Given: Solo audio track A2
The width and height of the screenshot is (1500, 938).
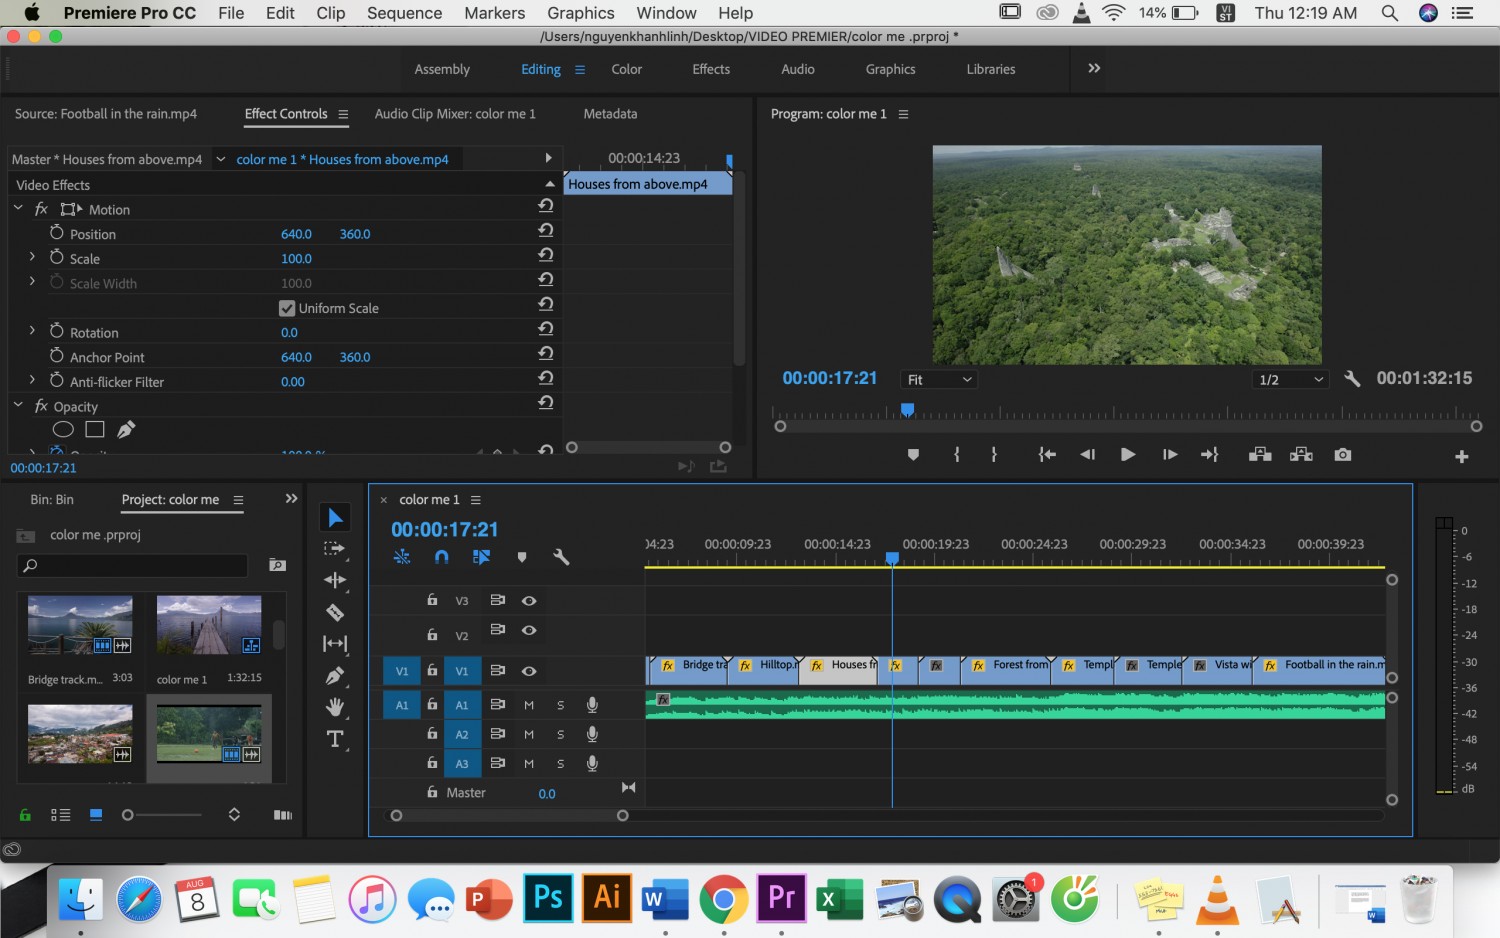Looking at the screenshot, I should coord(560,735).
